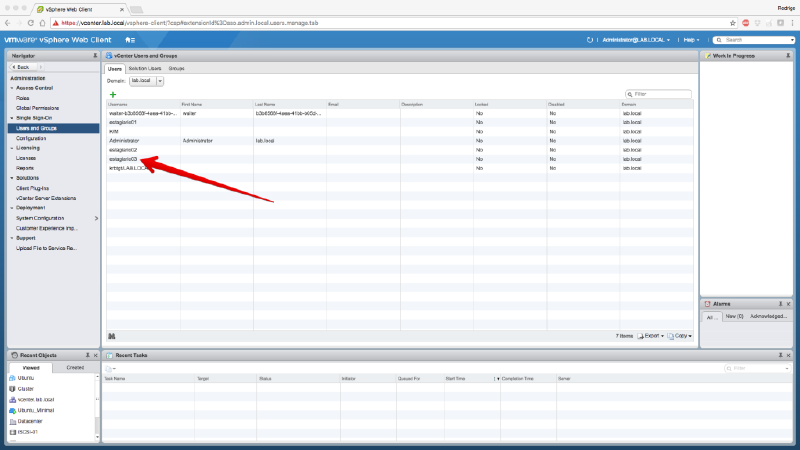This screenshot has width=800, height=450.
Task: Collapse the Access Control tree section
Action: tap(12, 88)
